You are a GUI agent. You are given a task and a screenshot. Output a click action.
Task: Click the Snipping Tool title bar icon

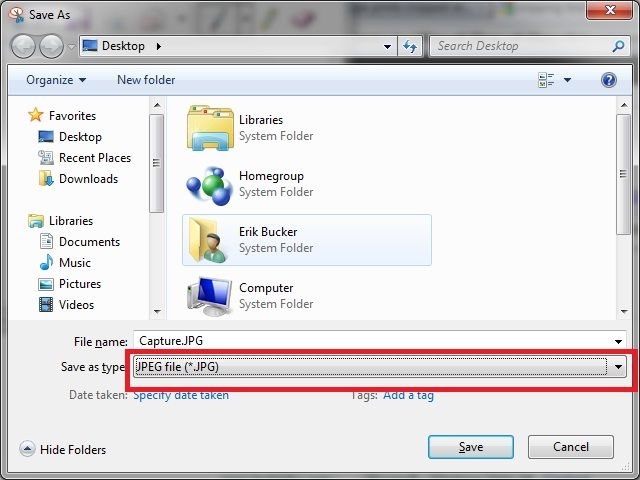16,15
